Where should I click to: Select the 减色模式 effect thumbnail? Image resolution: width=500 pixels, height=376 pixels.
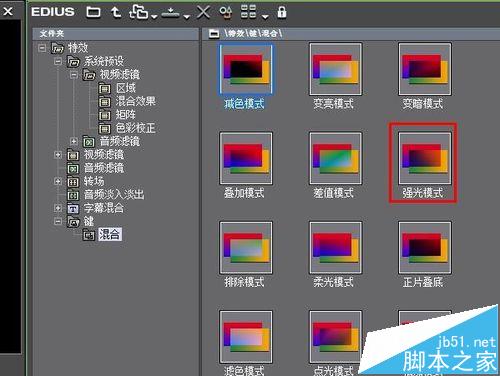tap(246, 69)
